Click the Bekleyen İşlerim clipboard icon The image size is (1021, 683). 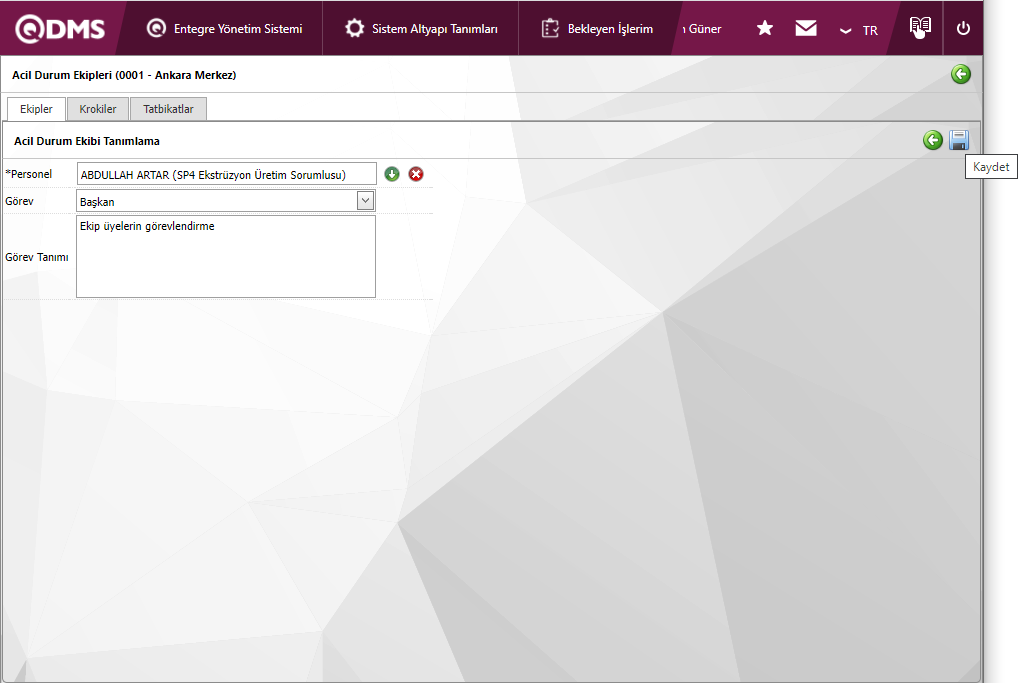point(550,28)
